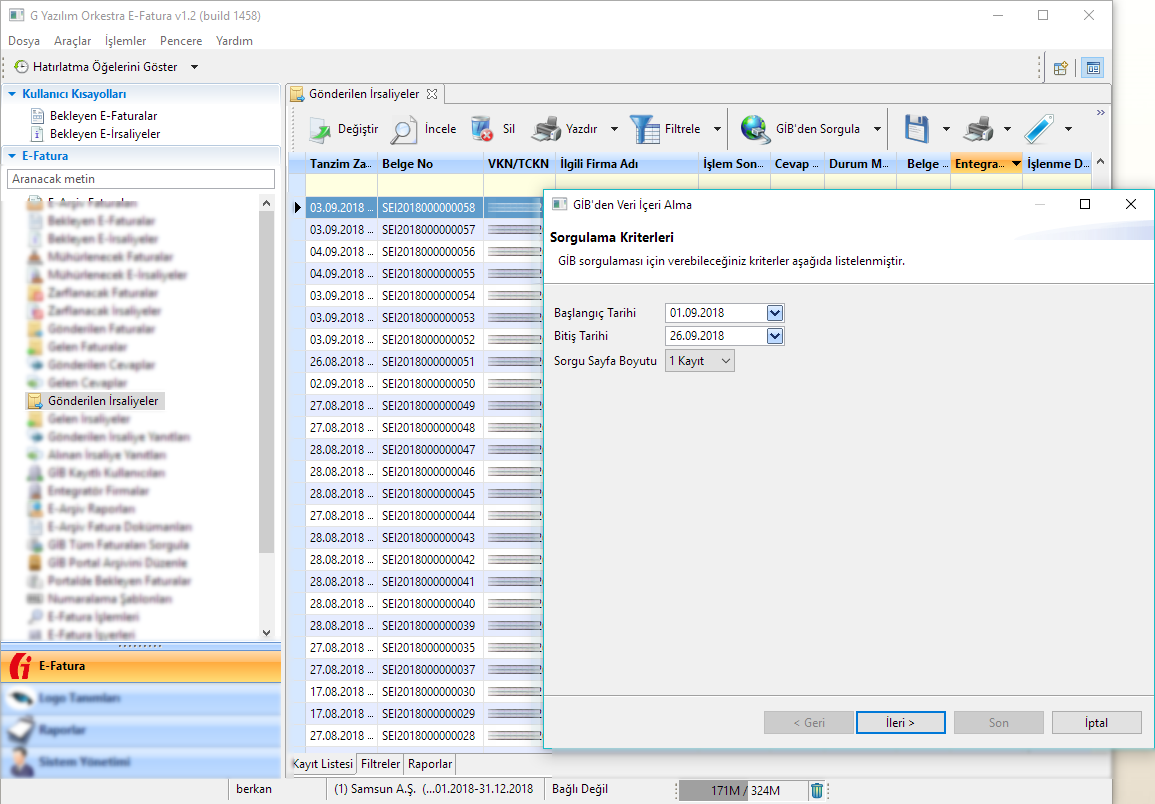Open the Hatırlatma Öğelerini Göster dropdown arrow
The height and width of the screenshot is (804, 1155).
coord(194,67)
